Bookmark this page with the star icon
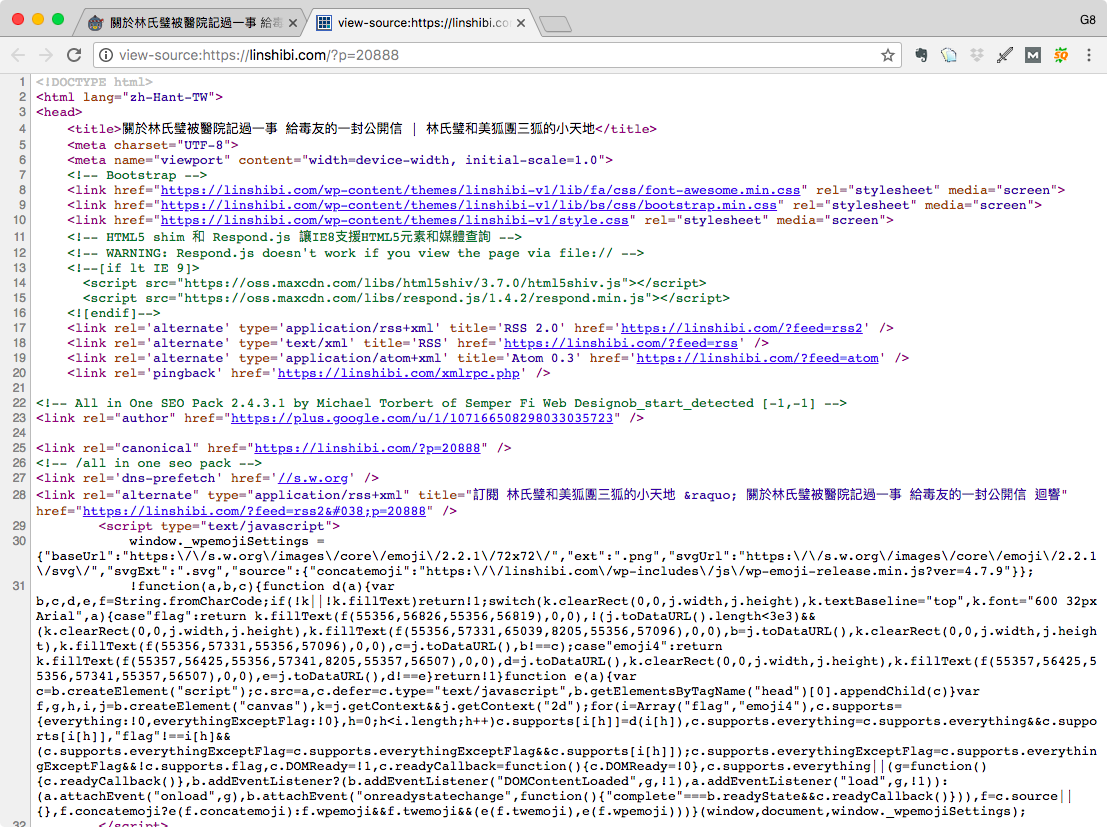The image size is (1107, 827). [x=887, y=55]
